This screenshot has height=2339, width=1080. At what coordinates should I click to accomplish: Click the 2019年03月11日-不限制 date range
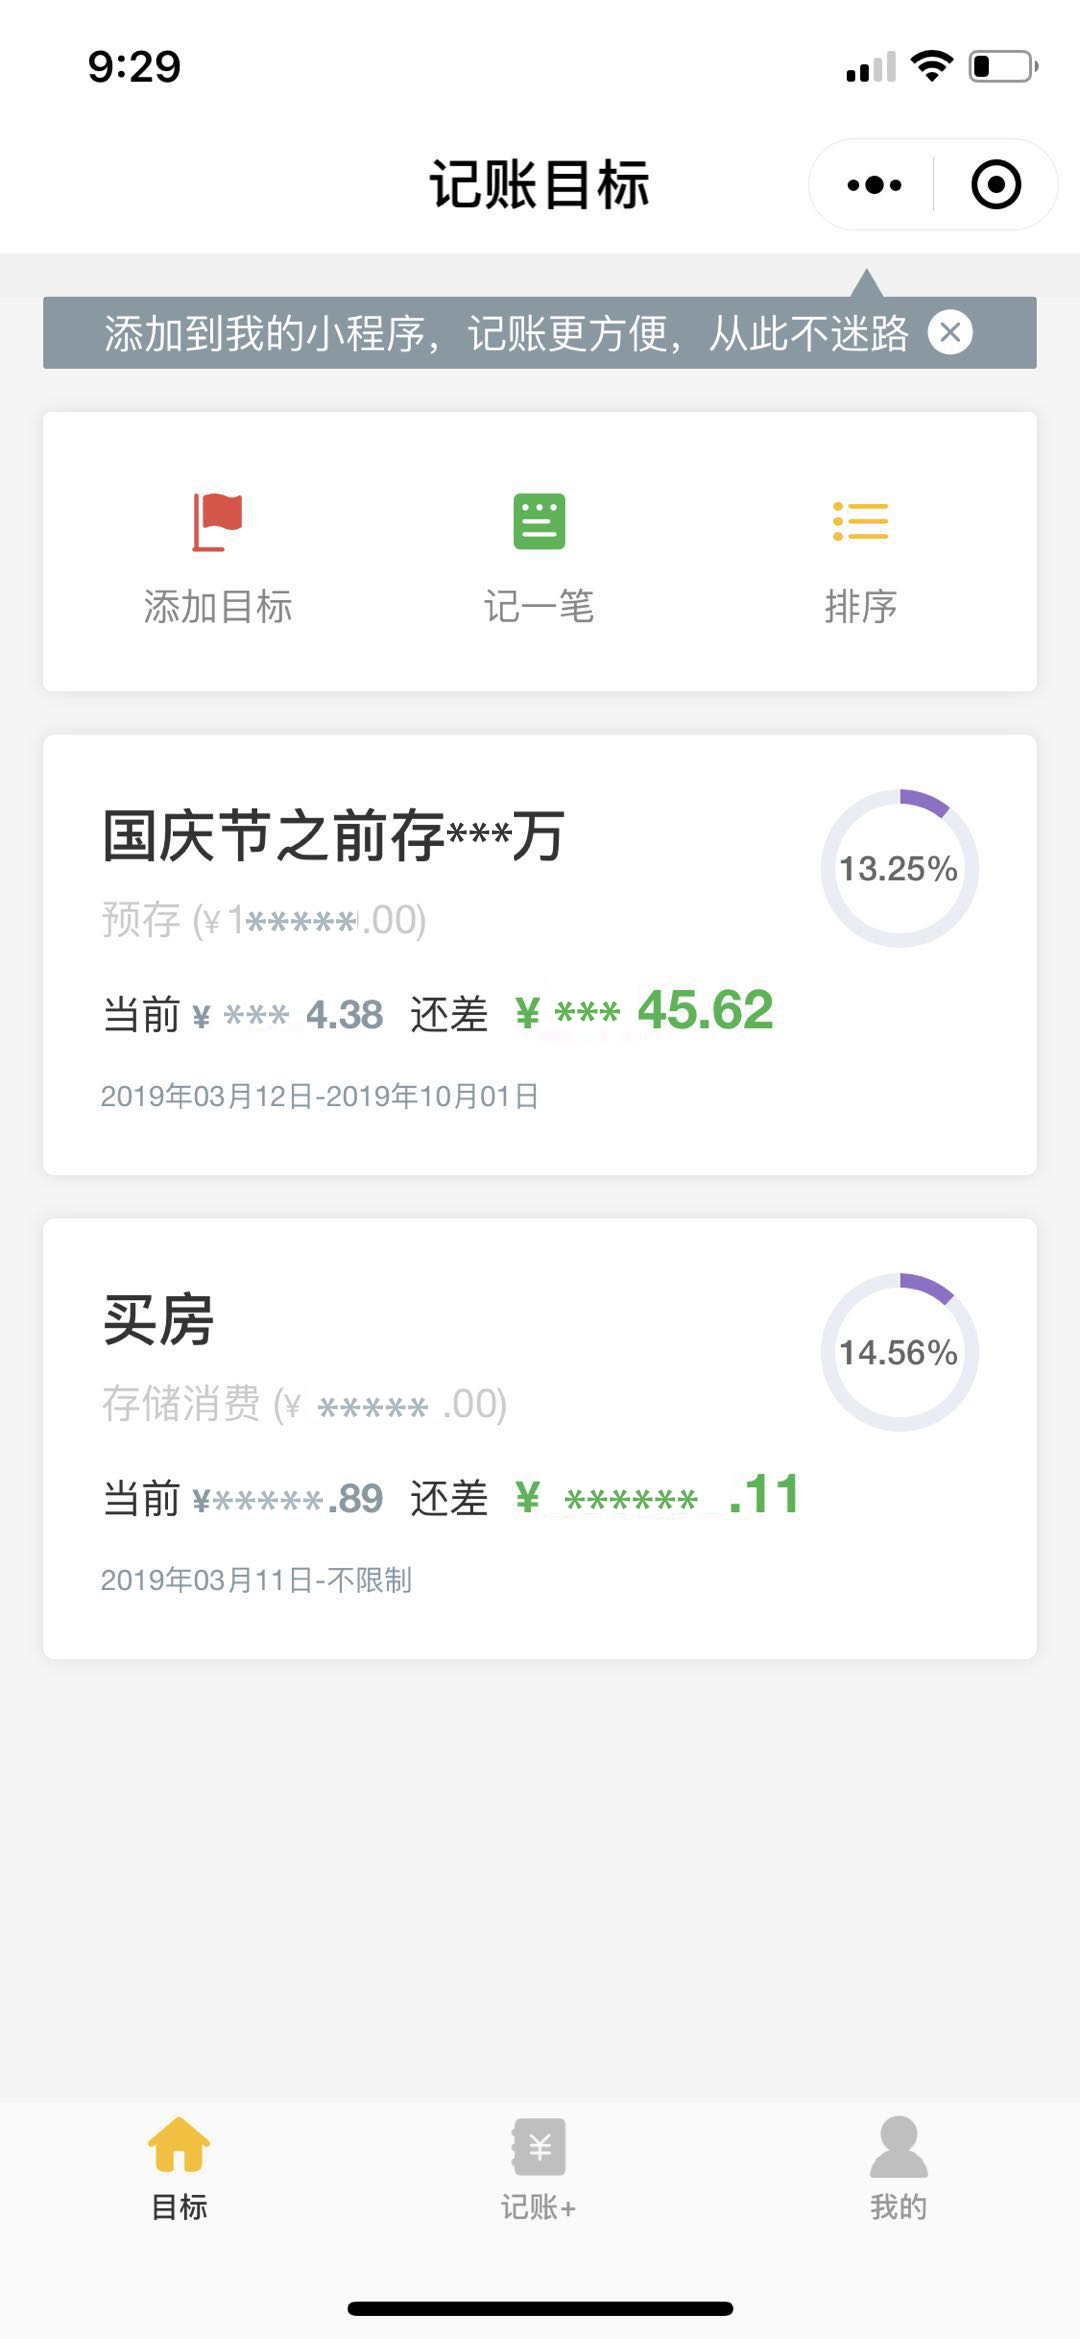tap(256, 1580)
